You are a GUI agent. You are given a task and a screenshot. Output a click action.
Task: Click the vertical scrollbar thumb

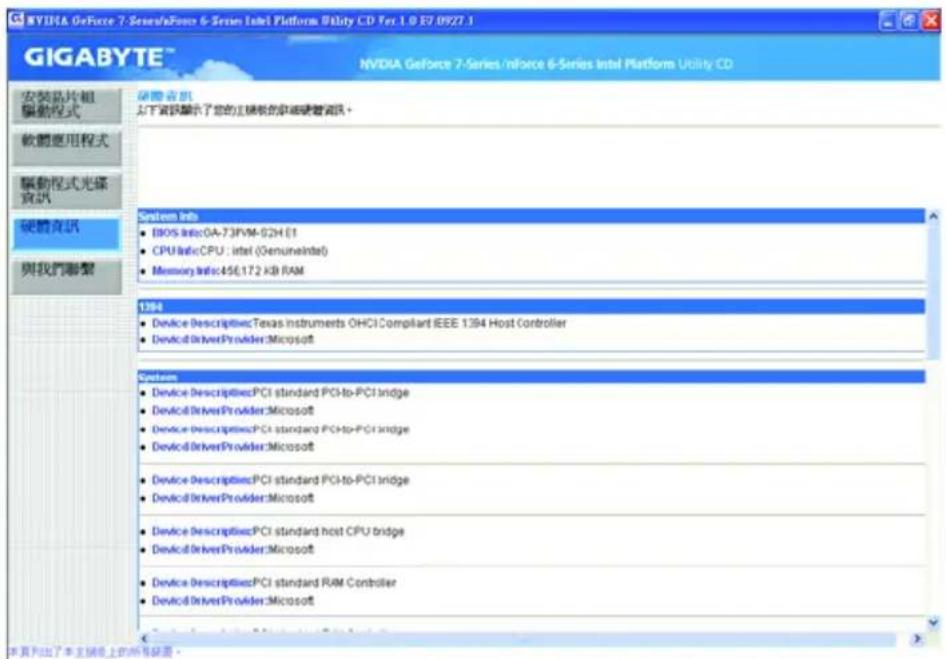(x=933, y=291)
